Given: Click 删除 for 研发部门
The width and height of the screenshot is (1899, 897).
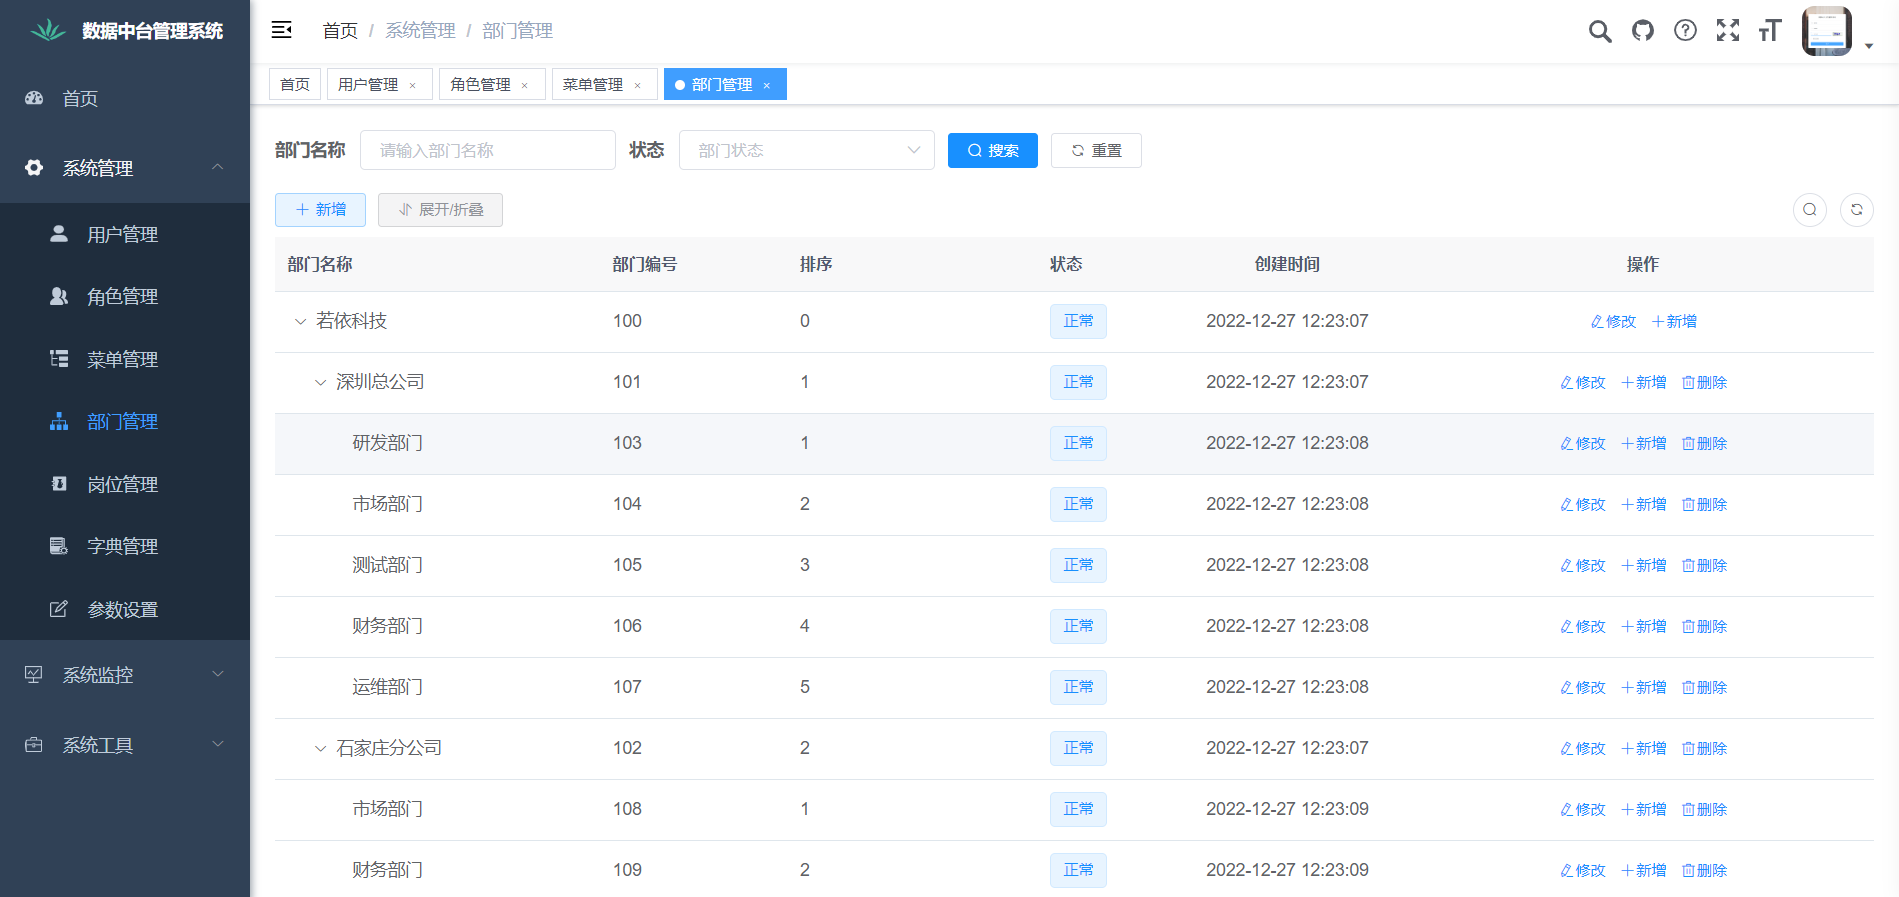Looking at the screenshot, I should [x=1705, y=443].
